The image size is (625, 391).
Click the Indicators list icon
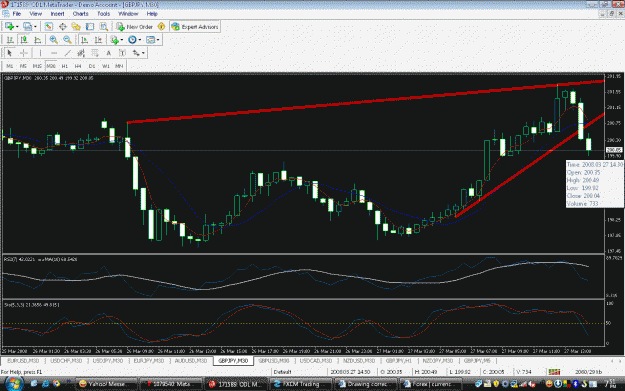[x=114, y=40]
